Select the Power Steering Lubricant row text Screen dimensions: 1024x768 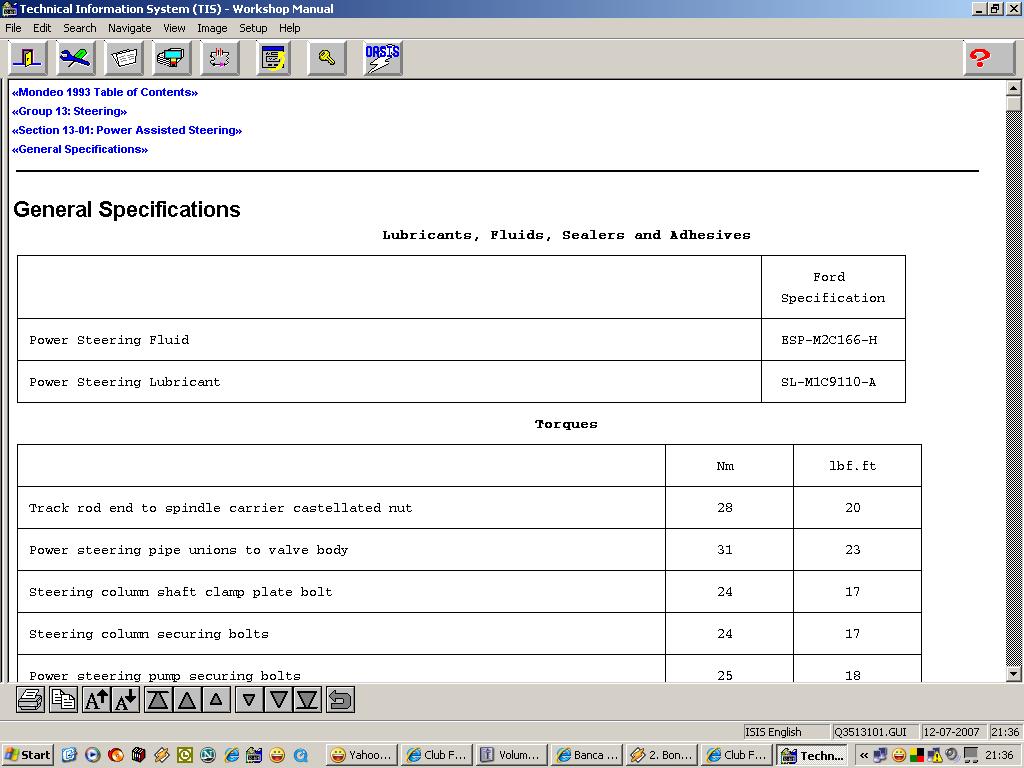tap(125, 382)
